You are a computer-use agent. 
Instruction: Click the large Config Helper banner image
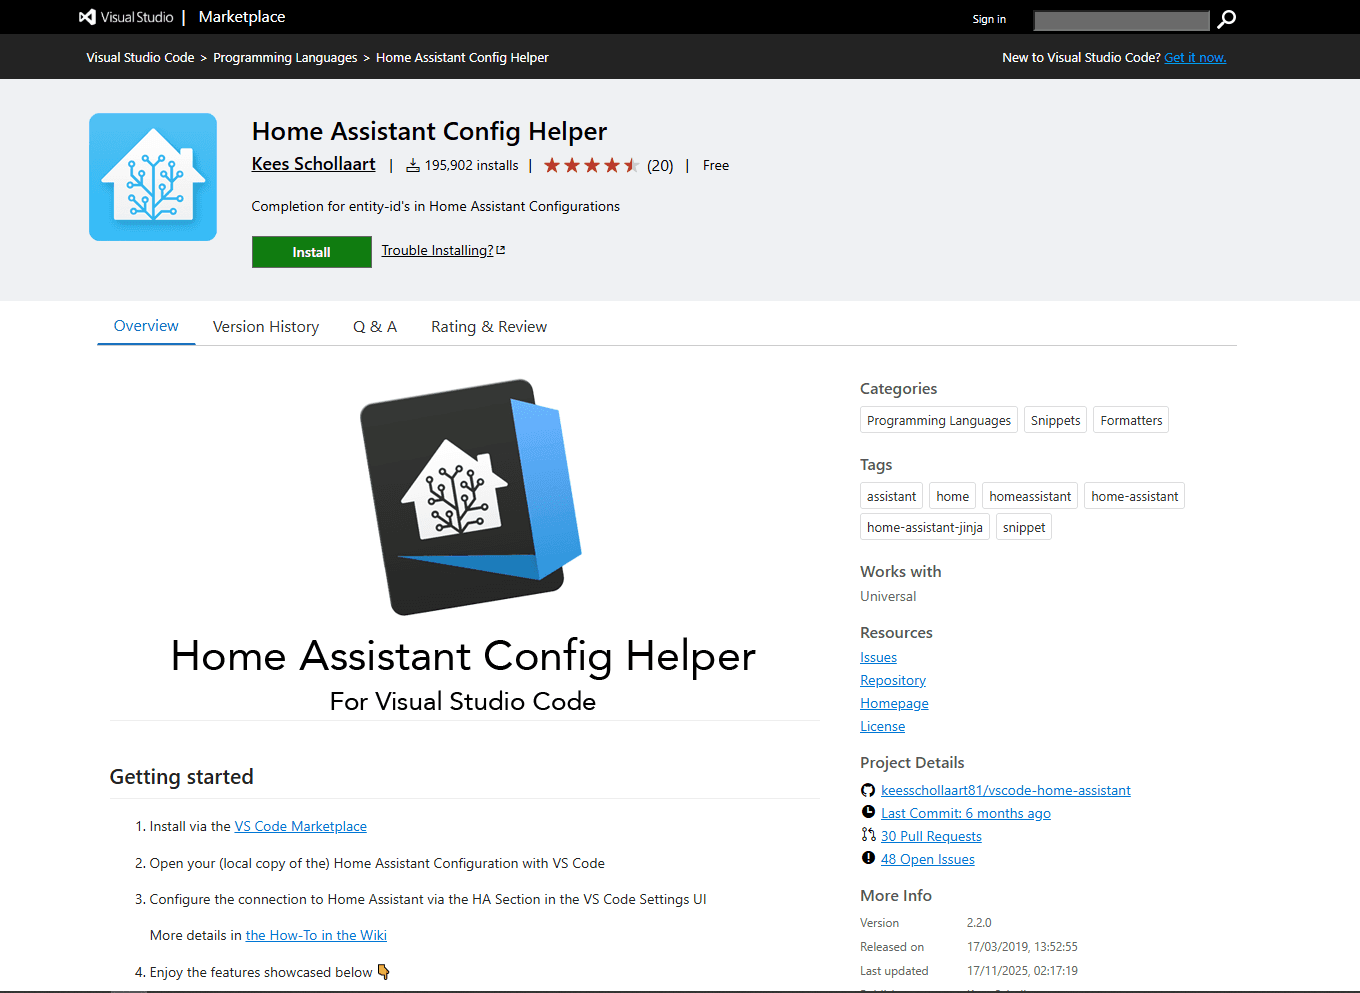pyautogui.click(x=463, y=545)
